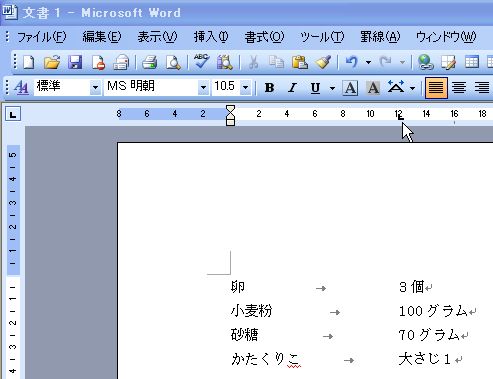Toggle center alignment button
This screenshot has height=379, width=493.
click(459, 88)
